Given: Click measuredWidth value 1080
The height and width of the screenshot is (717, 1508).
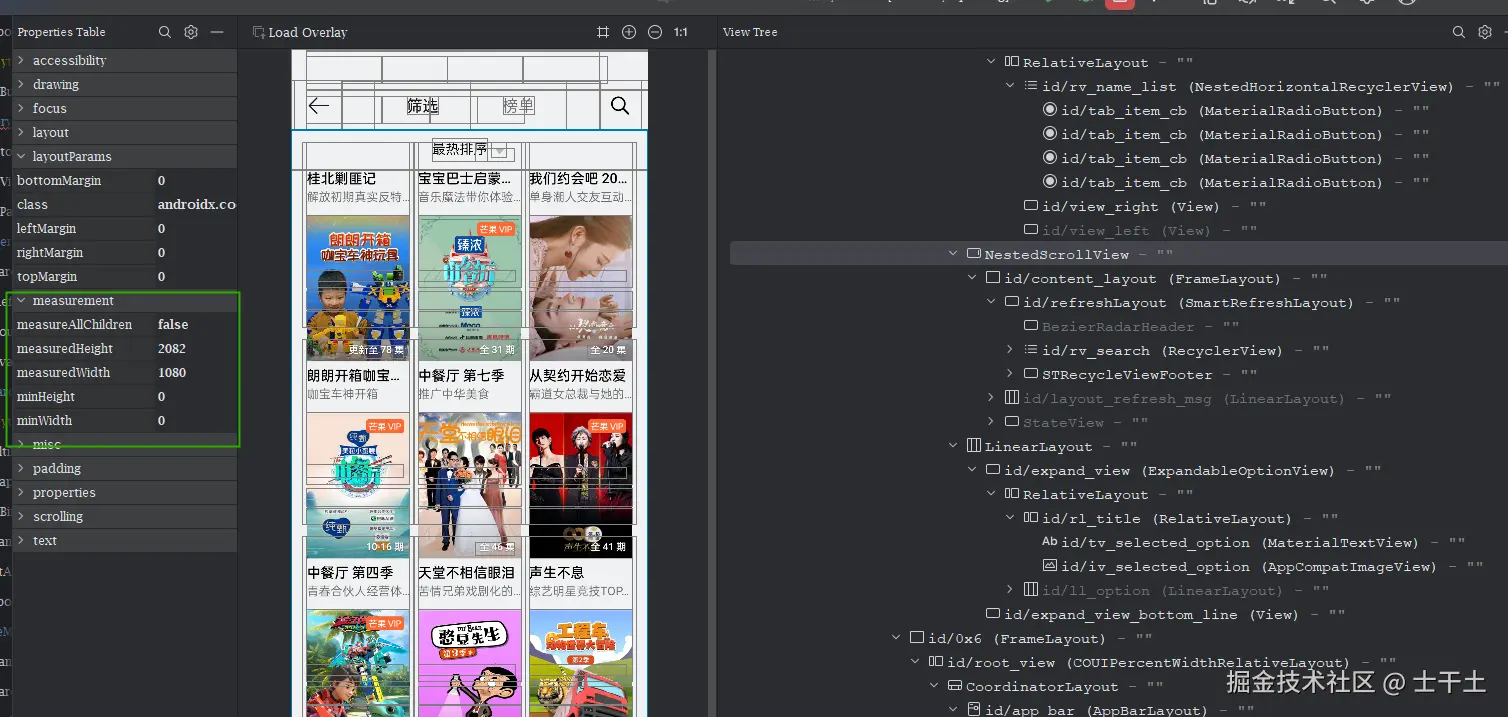Looking at the screenshot, I should (x=172, y=373).
